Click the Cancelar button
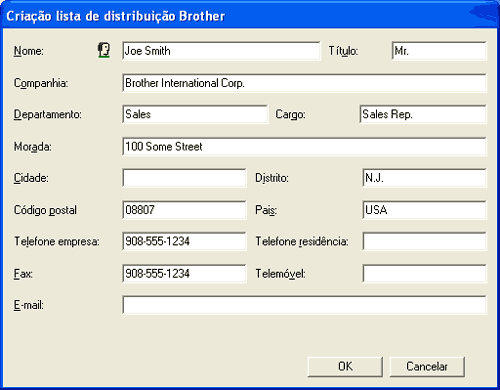 point(427,367)
